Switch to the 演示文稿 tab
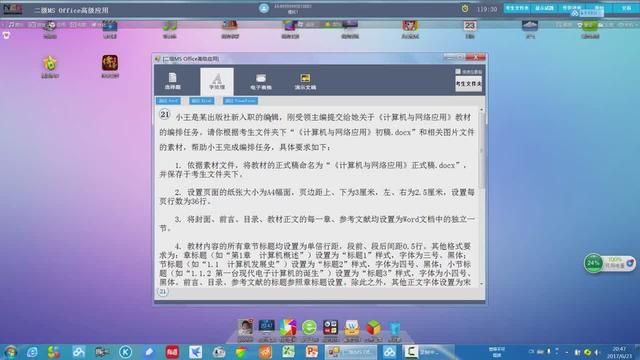The height and width of the screenshot is (360, 640). pos(305,81)
